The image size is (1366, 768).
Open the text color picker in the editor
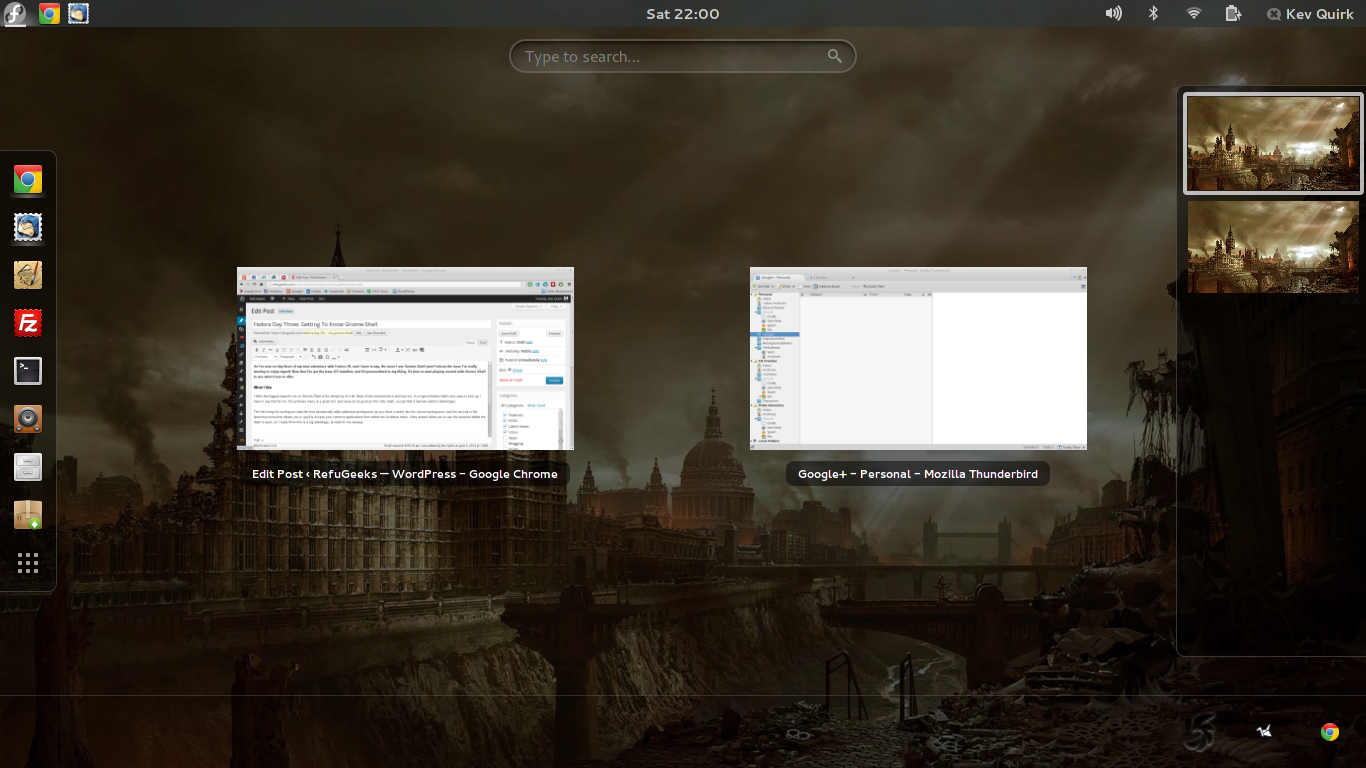point(398,349)
